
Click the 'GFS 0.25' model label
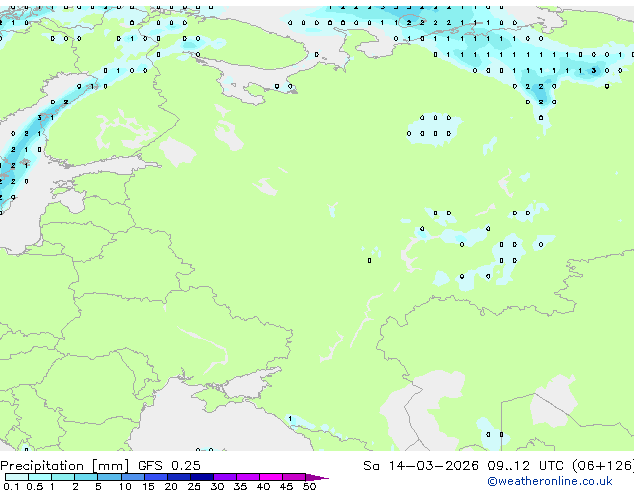pyautogui.click(x=169, y=466)
